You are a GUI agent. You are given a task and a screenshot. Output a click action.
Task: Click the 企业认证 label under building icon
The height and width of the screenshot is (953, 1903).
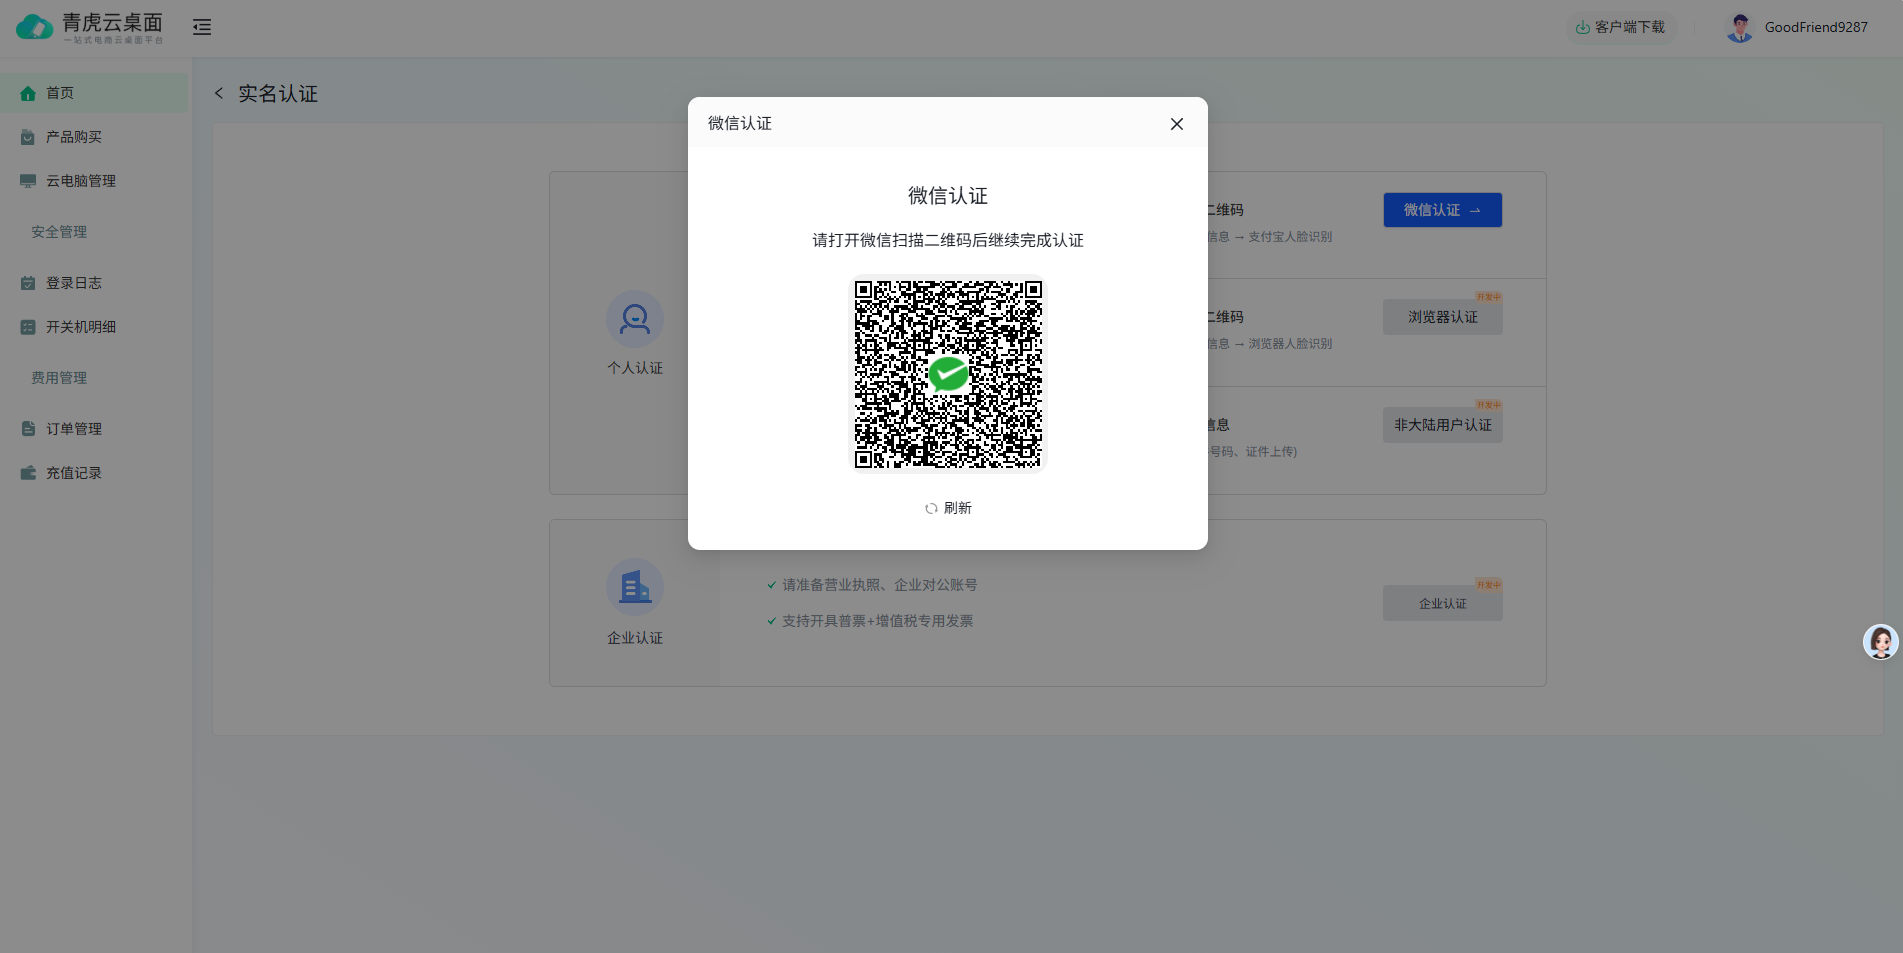point(635,638)
